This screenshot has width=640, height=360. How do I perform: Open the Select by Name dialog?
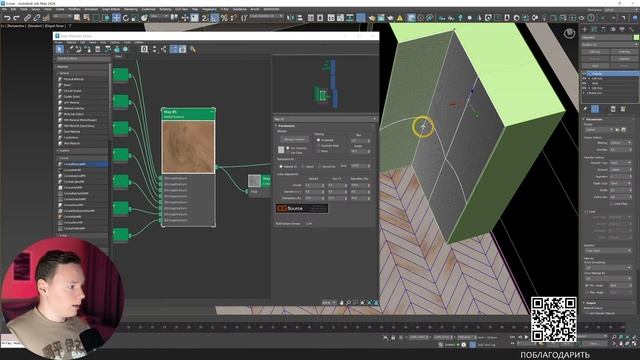87,18
